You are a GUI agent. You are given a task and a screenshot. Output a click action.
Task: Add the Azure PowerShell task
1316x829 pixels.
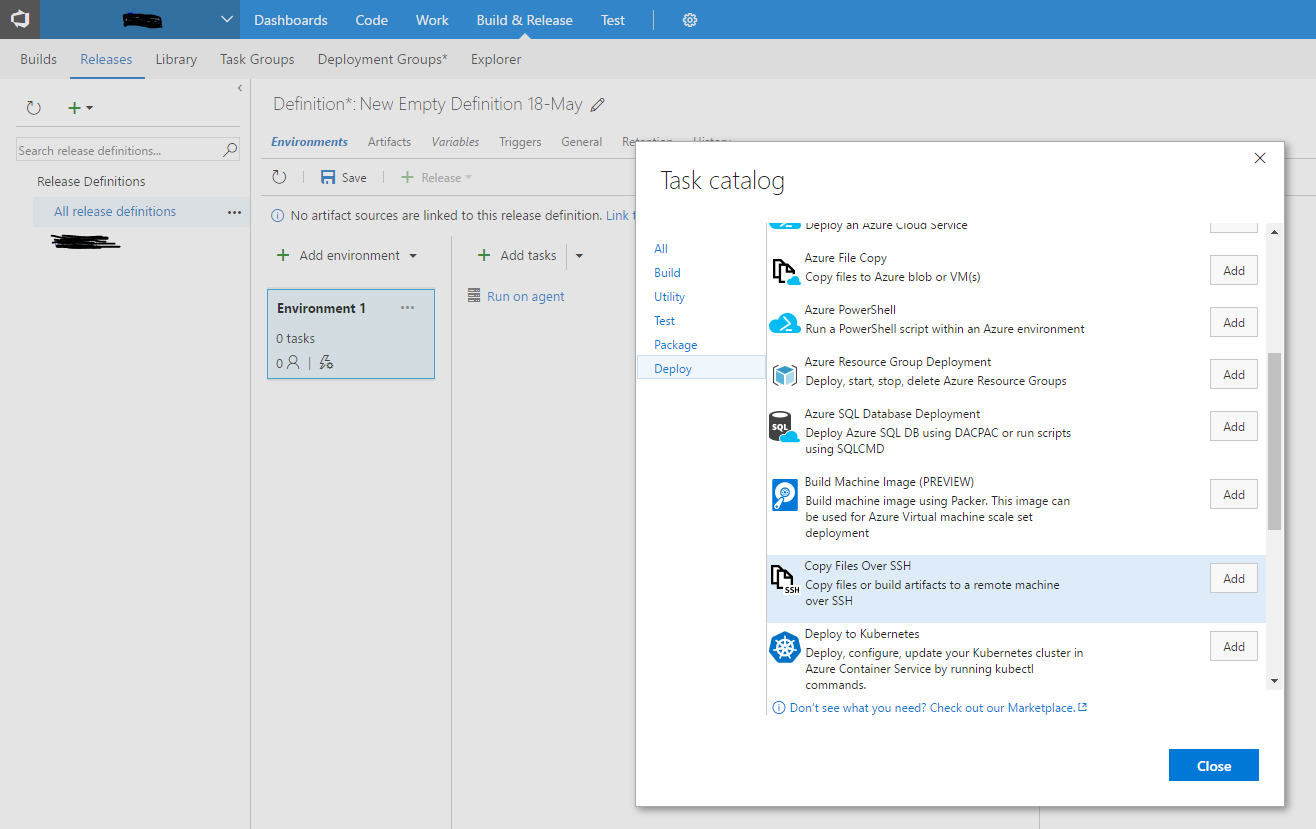click(x=1234, y=322)
